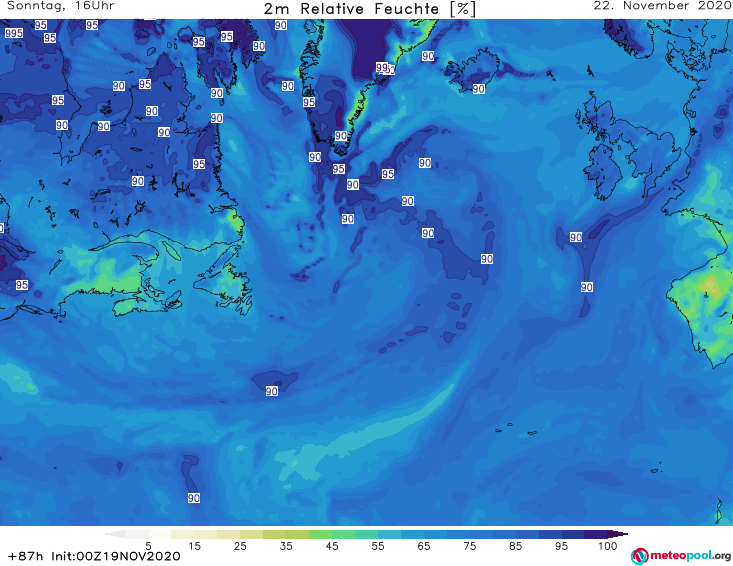Click the '35' tick on the color scale
The width and height of the screenshot is (733, 566).
pyautogui.click(x=286, y=546)
